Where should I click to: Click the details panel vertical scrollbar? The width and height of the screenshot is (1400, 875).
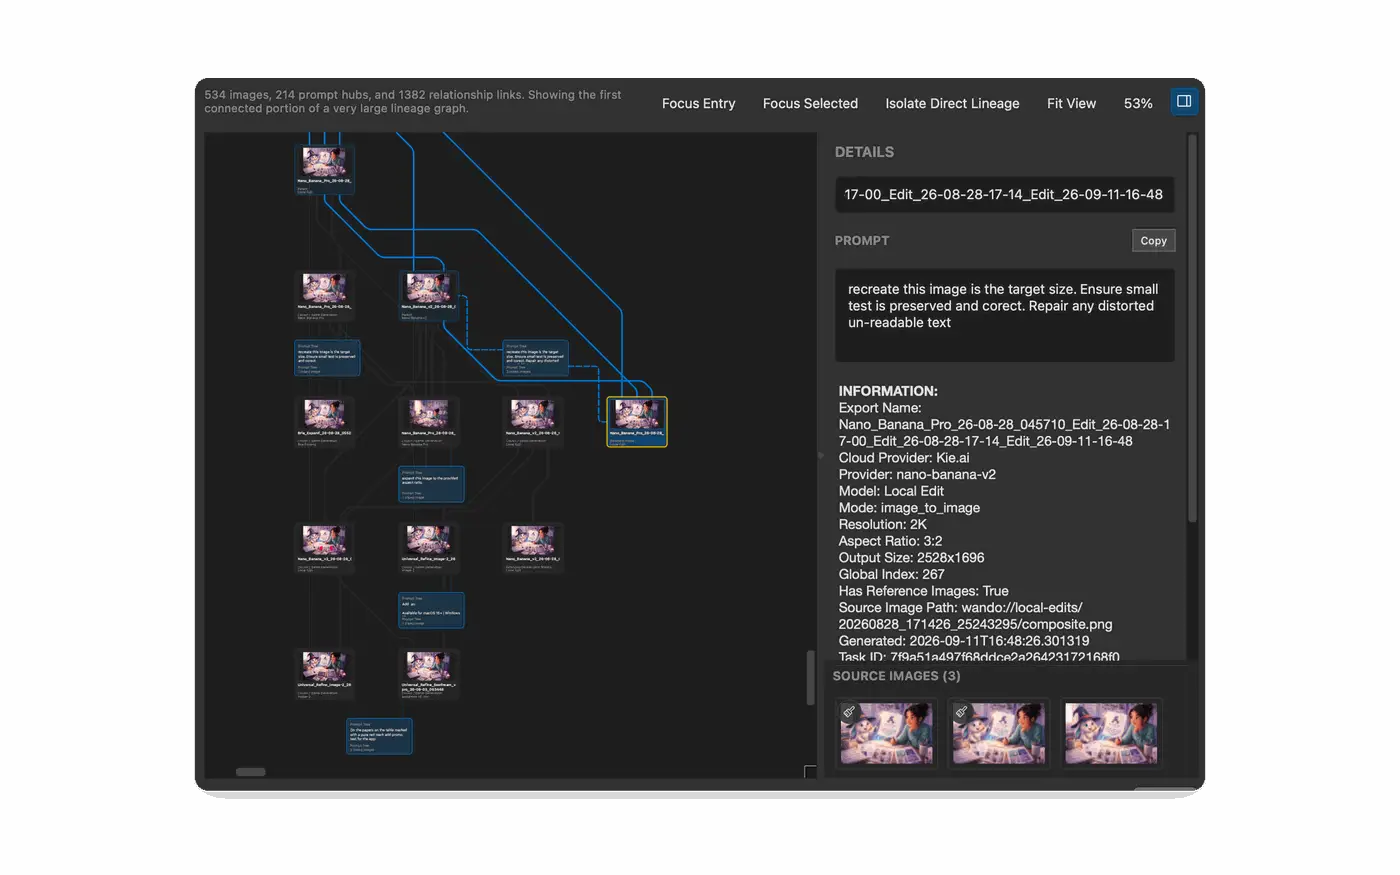1192,330
